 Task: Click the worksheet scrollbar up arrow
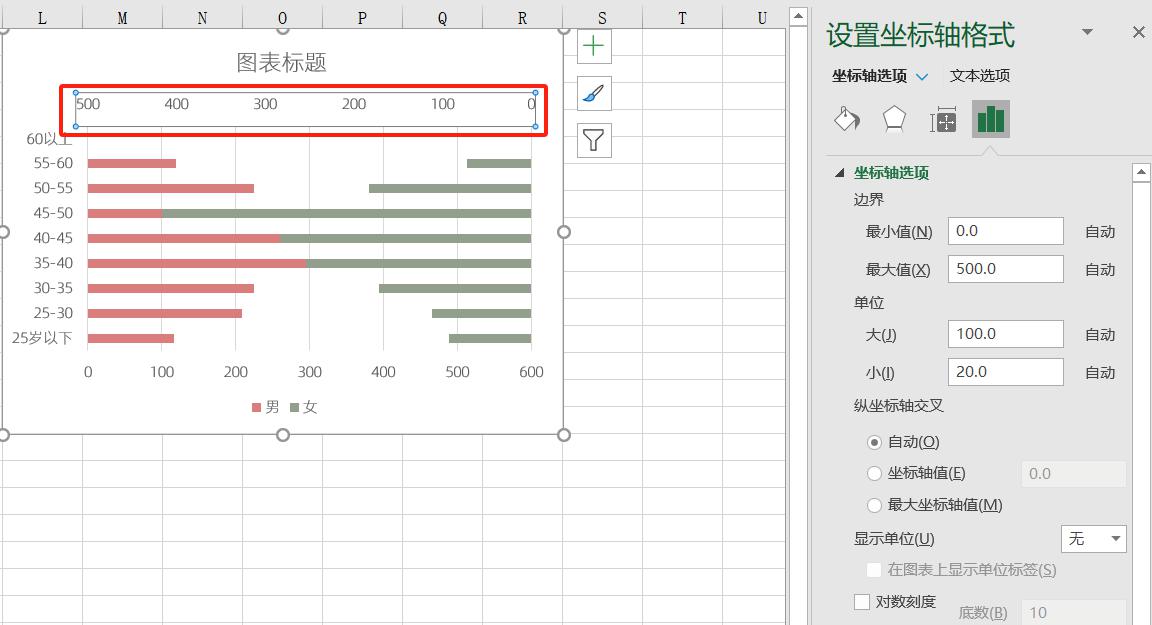[x=798, y=15]
